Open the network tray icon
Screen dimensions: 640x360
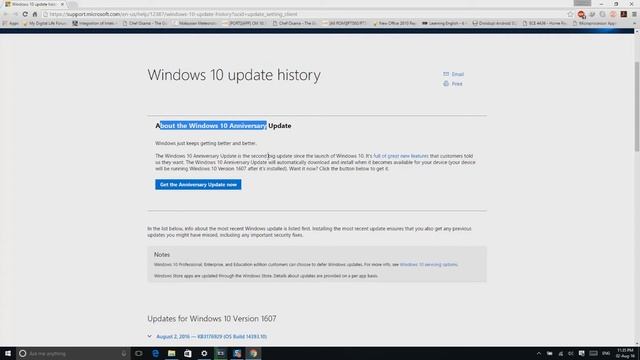pyautogui.click(x=560, y=353)
